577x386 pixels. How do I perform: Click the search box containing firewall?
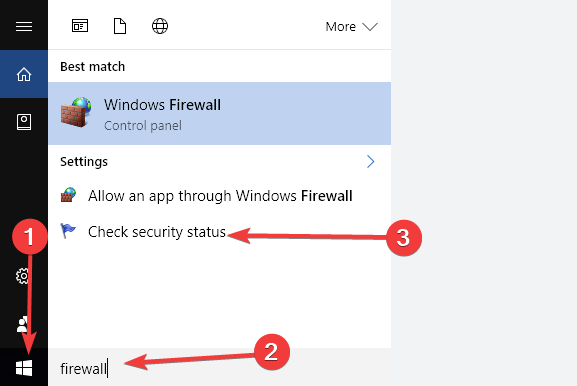[219, 368]
